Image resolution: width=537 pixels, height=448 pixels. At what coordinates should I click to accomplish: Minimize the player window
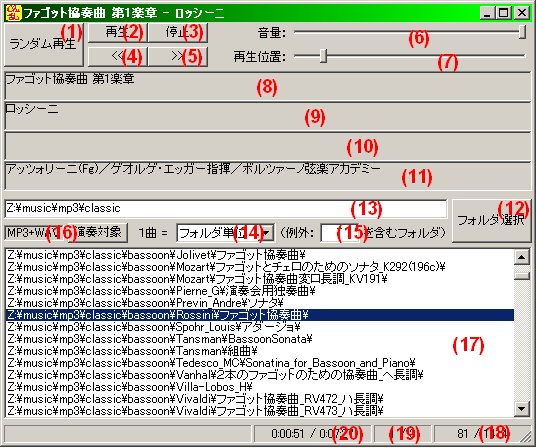(x=487, y=13)
